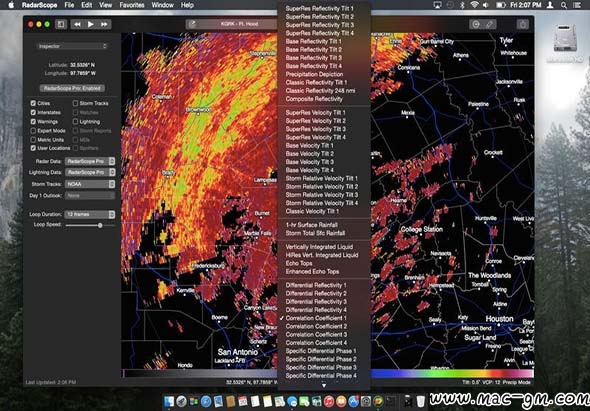Click the radar icon in the station selector
This screenshot has height=411, width=590.
[193, 24]
